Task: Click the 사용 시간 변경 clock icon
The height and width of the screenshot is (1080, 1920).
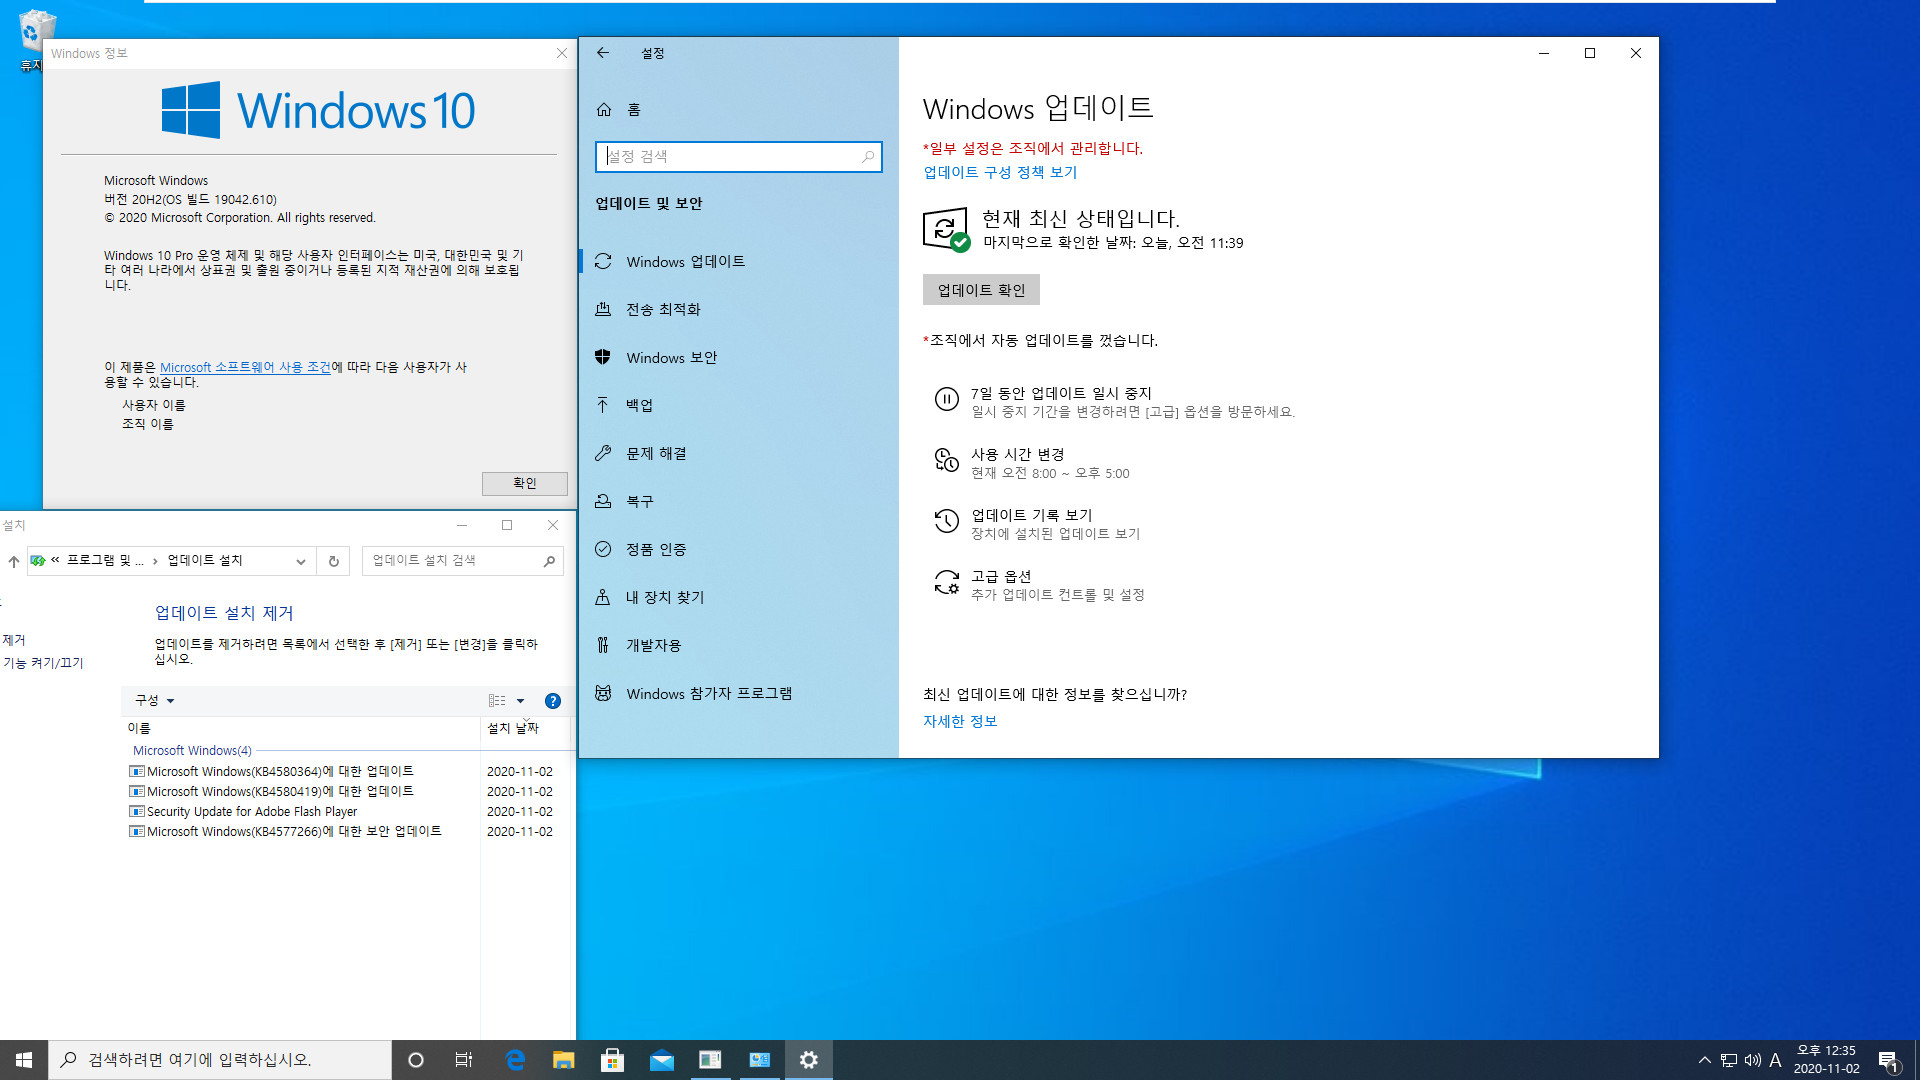Action: tap(946, 460)
